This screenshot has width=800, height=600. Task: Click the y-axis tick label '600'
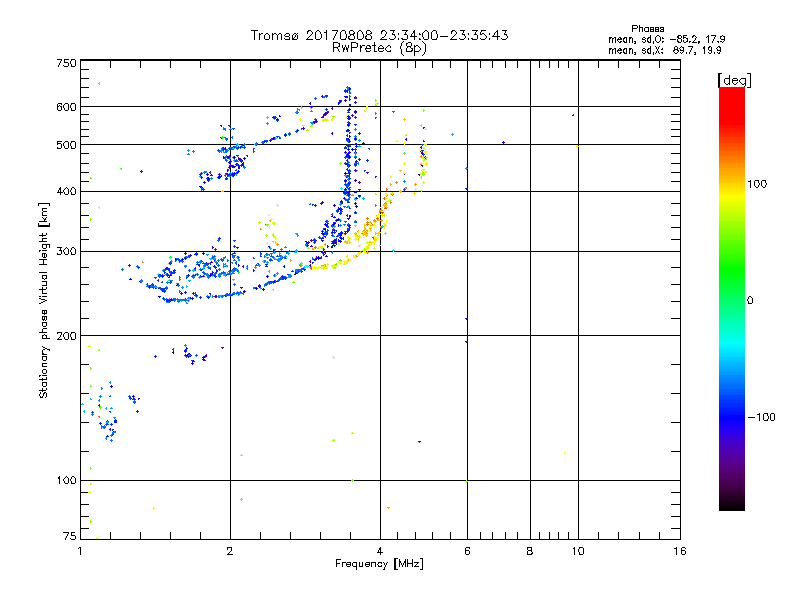[x=66, y=107]
